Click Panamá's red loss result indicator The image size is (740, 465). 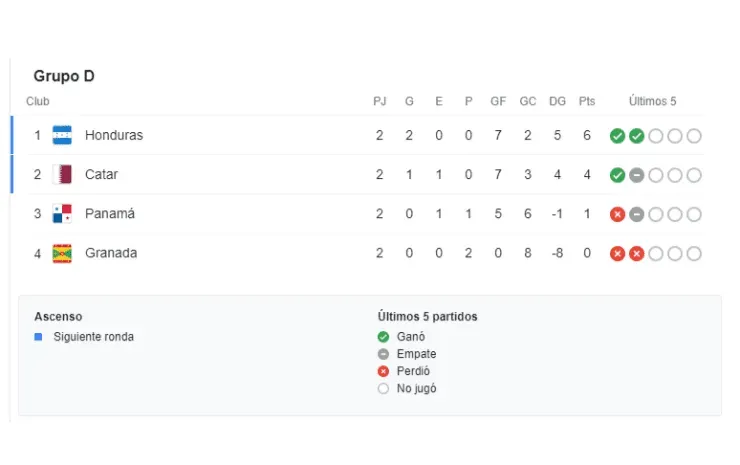click(617, 214)
